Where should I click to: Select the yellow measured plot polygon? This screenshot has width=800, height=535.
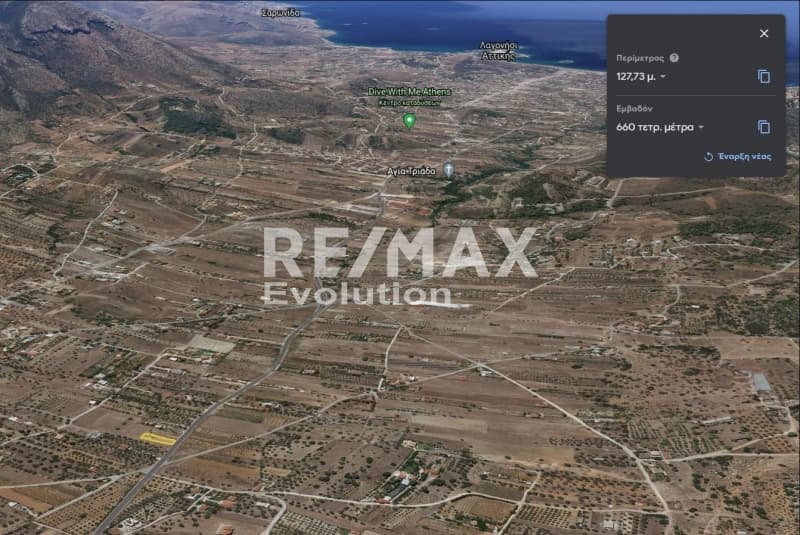coord(158,439)
